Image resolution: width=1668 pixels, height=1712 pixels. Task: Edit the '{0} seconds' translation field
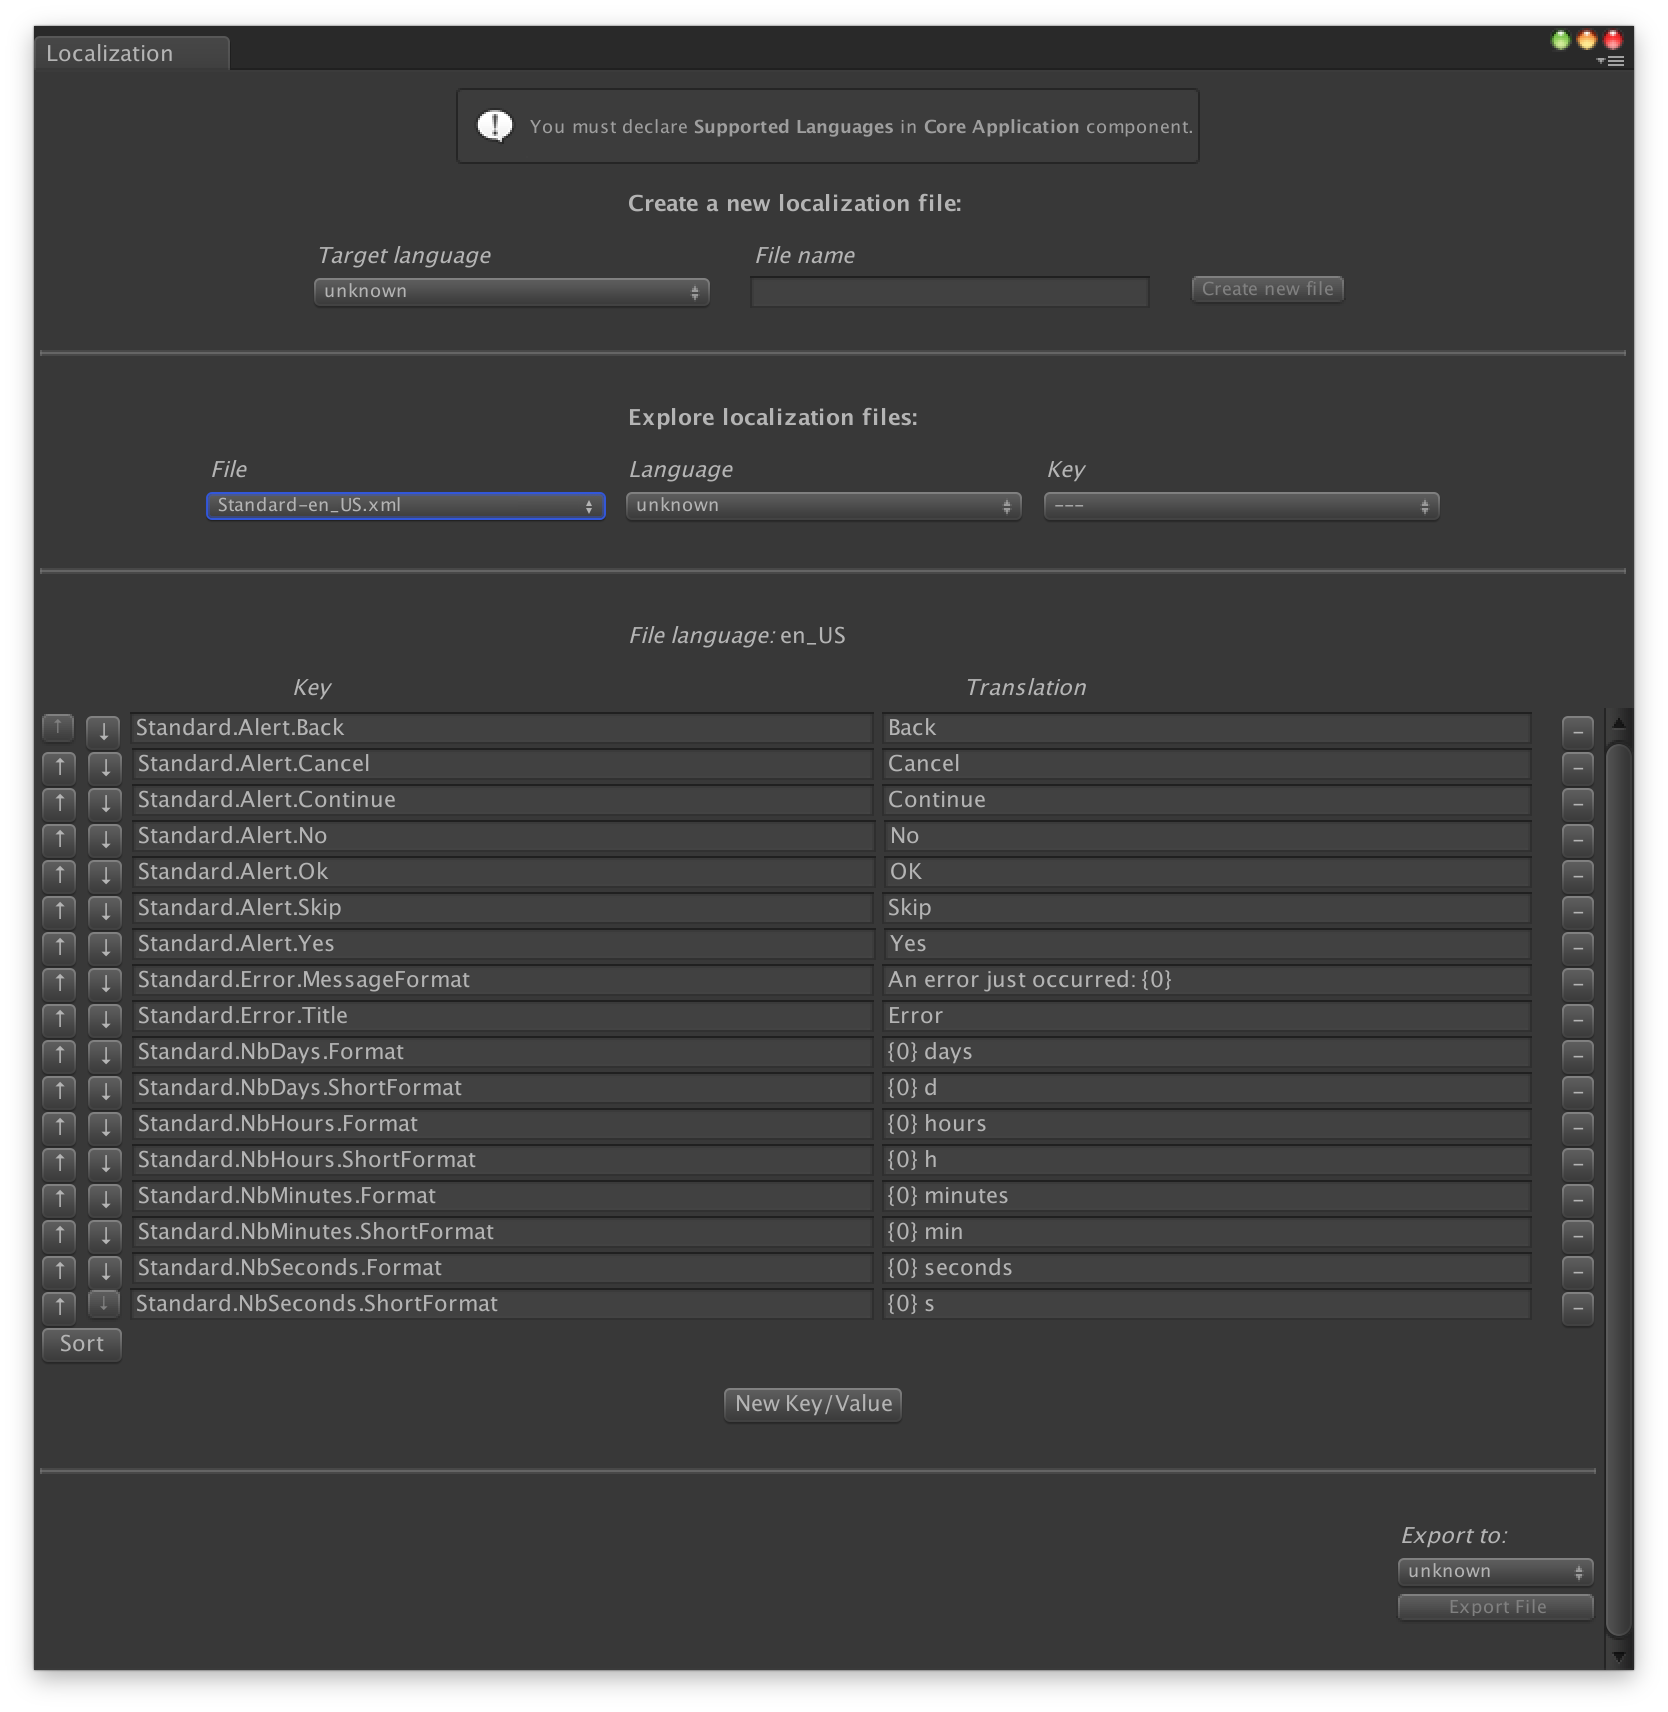1206,1268
